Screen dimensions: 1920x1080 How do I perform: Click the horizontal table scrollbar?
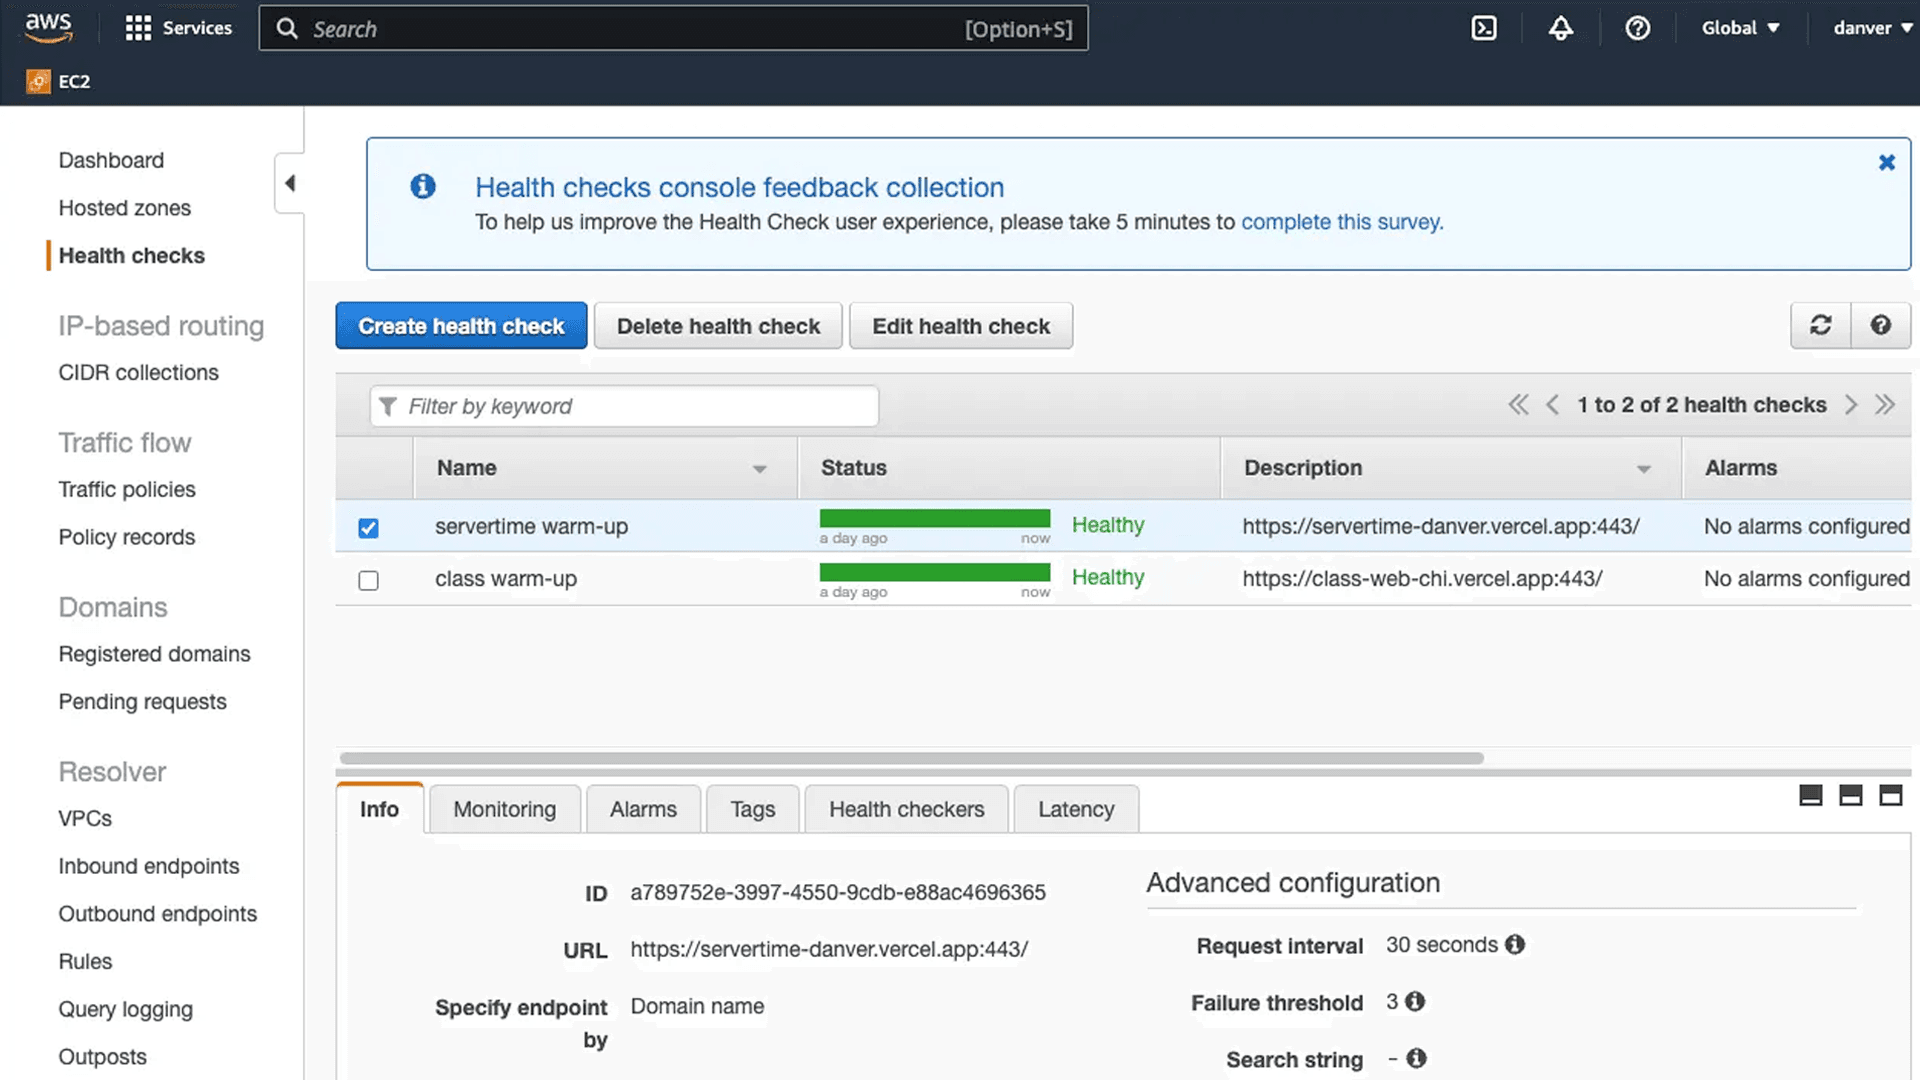click(911, 758)
